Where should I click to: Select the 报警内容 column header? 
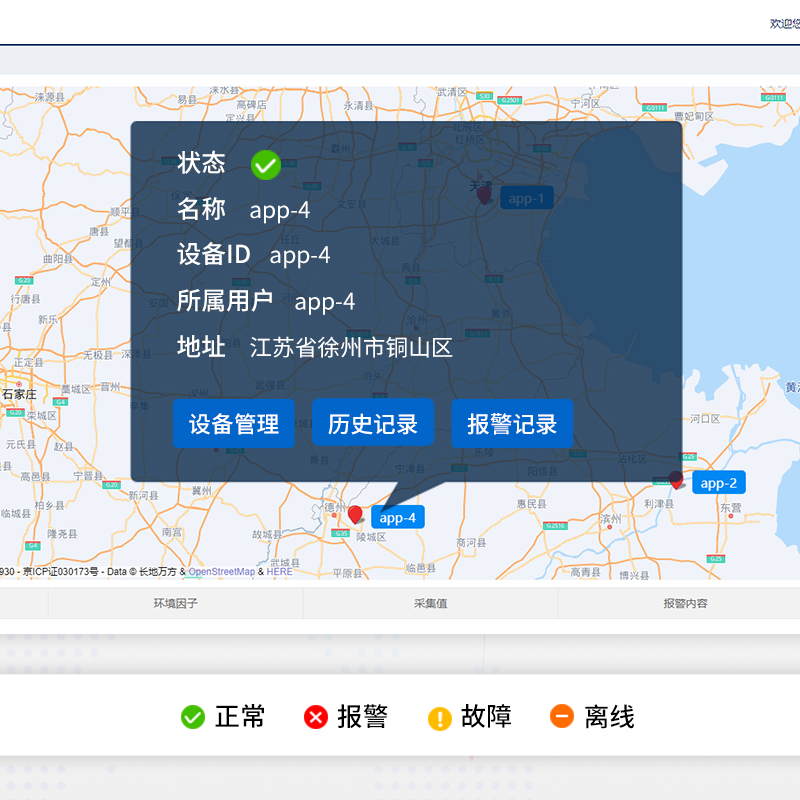click(x=685, y=604)
